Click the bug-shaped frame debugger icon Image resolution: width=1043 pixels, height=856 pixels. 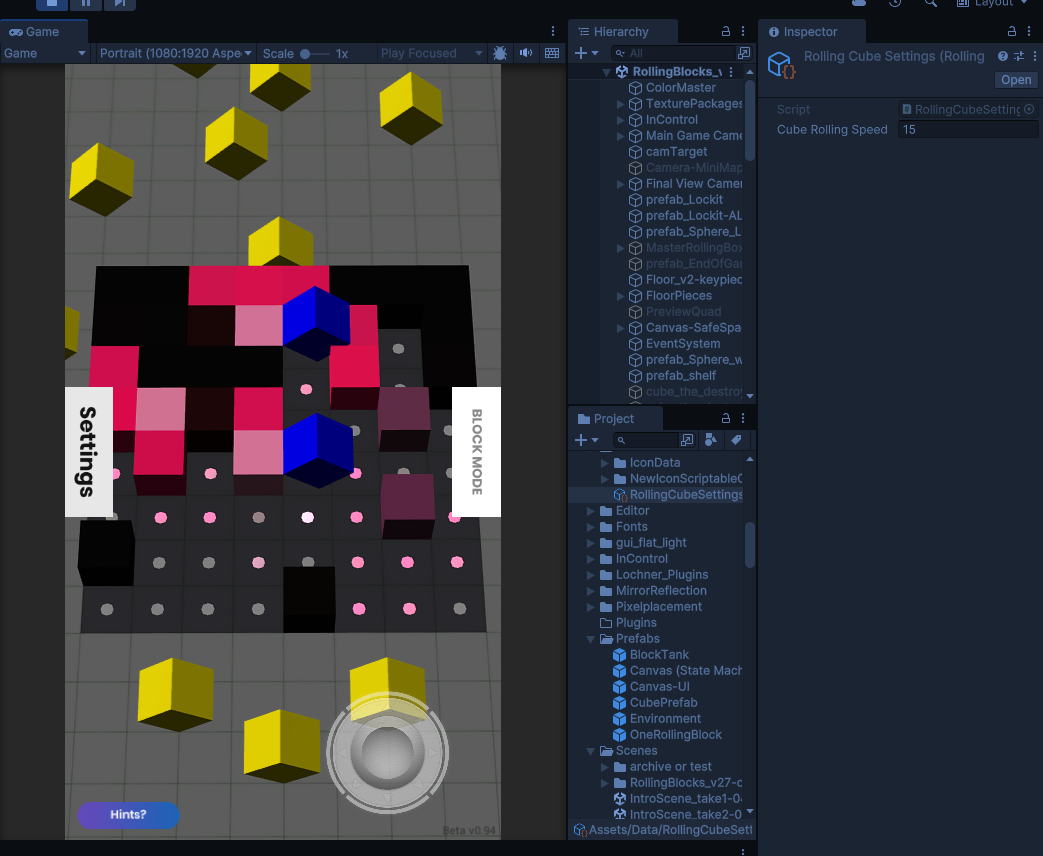pos(500,53)
